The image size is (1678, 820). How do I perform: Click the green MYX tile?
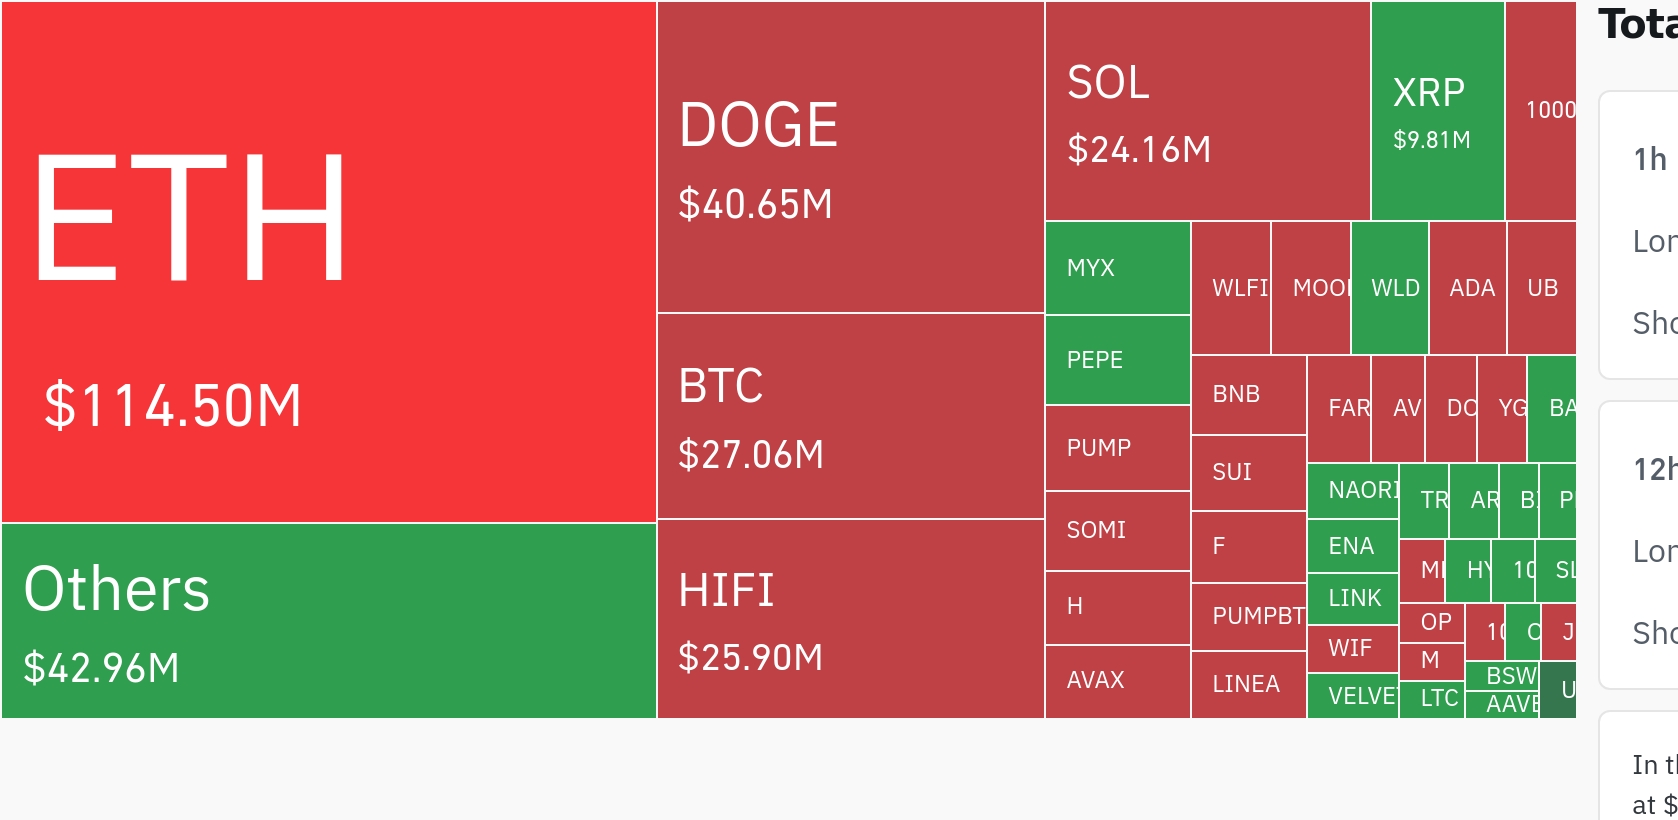1117,268
